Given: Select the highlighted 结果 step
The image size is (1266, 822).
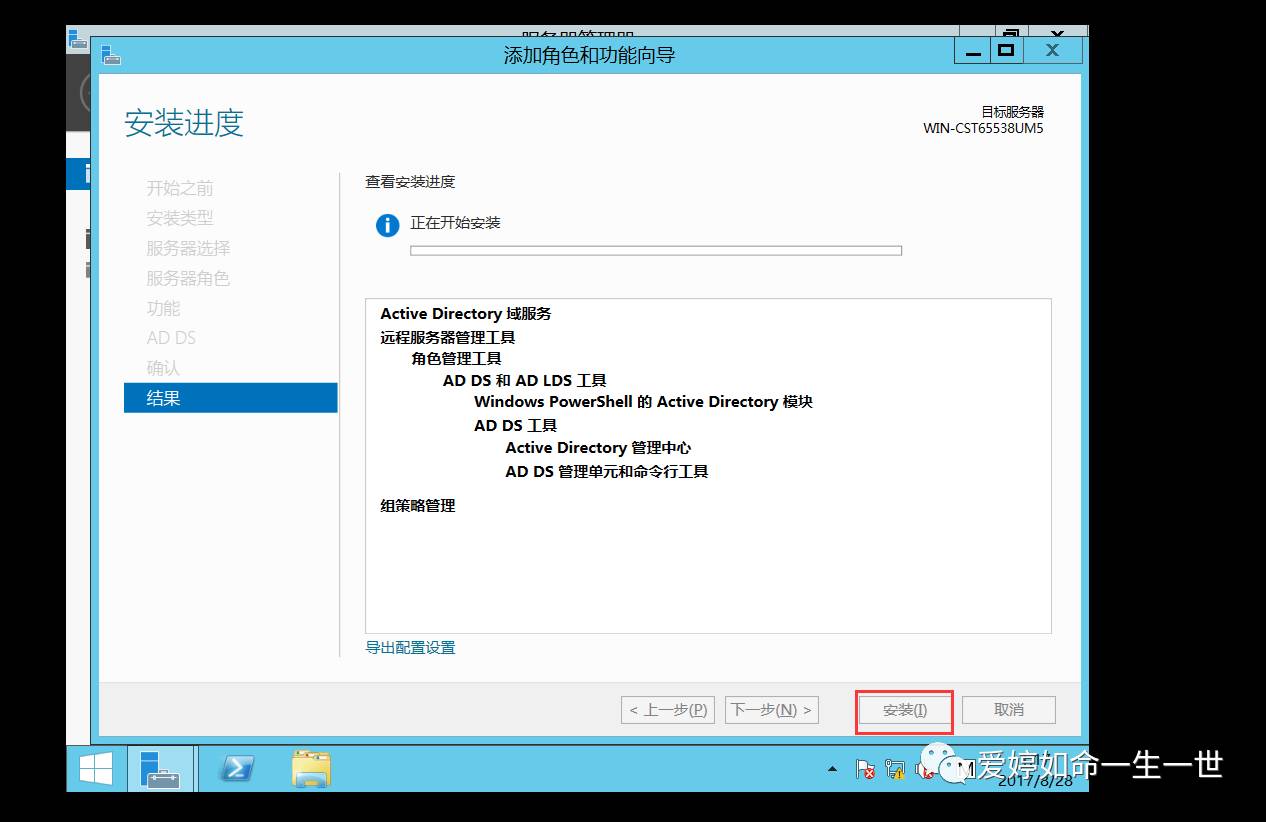Looking at the screenshot, I should click(231, 397).
